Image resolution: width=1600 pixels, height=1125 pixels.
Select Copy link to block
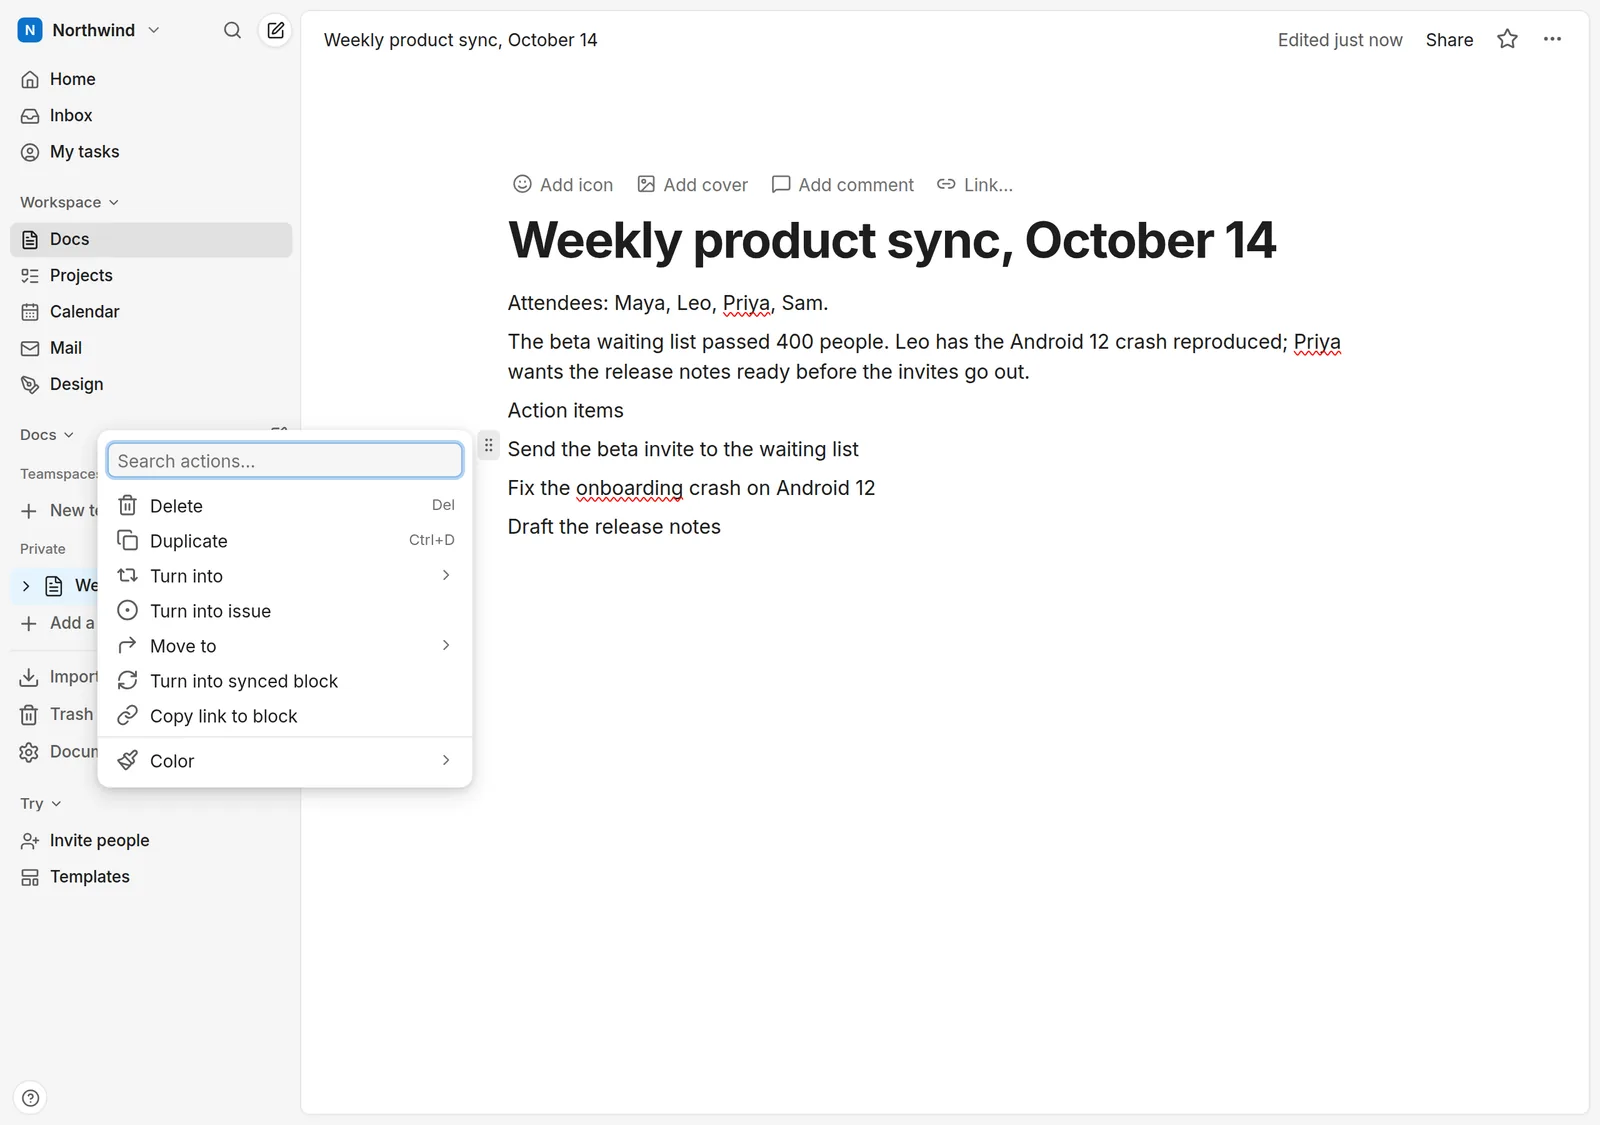(285, 716)
